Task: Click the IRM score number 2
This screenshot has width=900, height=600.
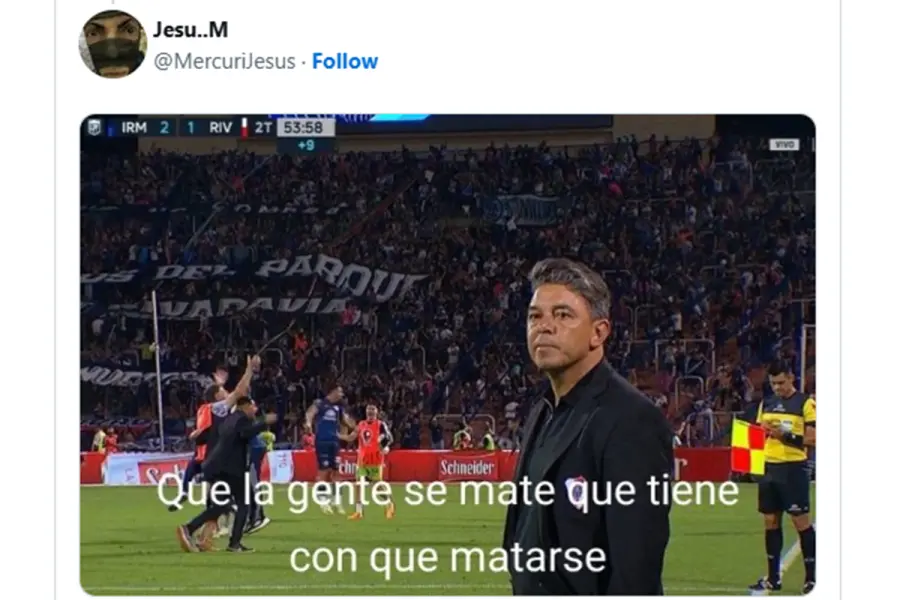Action: 164,127
